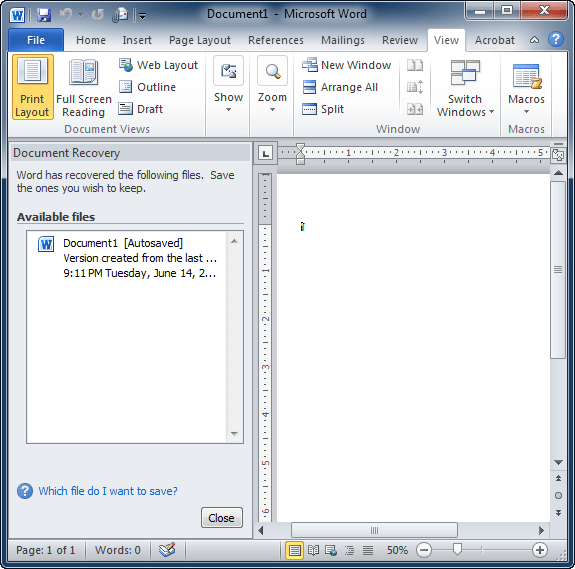Open the Switch Windows dropdown
575x569 pixels.
pos(465,88)
